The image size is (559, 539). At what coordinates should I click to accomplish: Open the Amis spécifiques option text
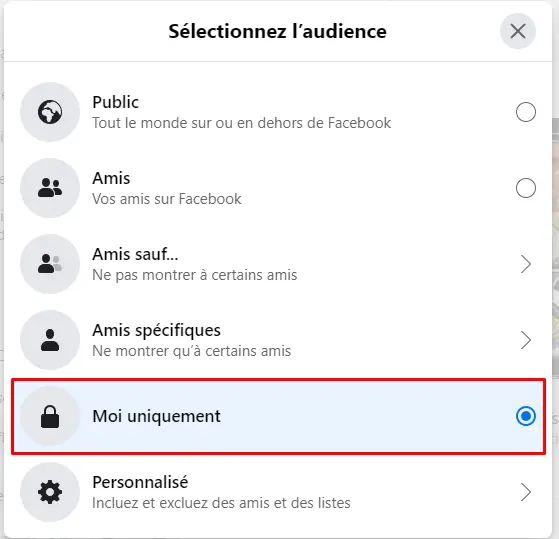tap(156, 331)
